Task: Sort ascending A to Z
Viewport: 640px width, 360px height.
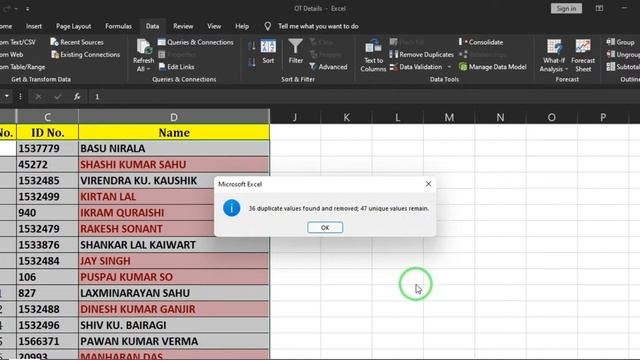Action: coord(252,46)
